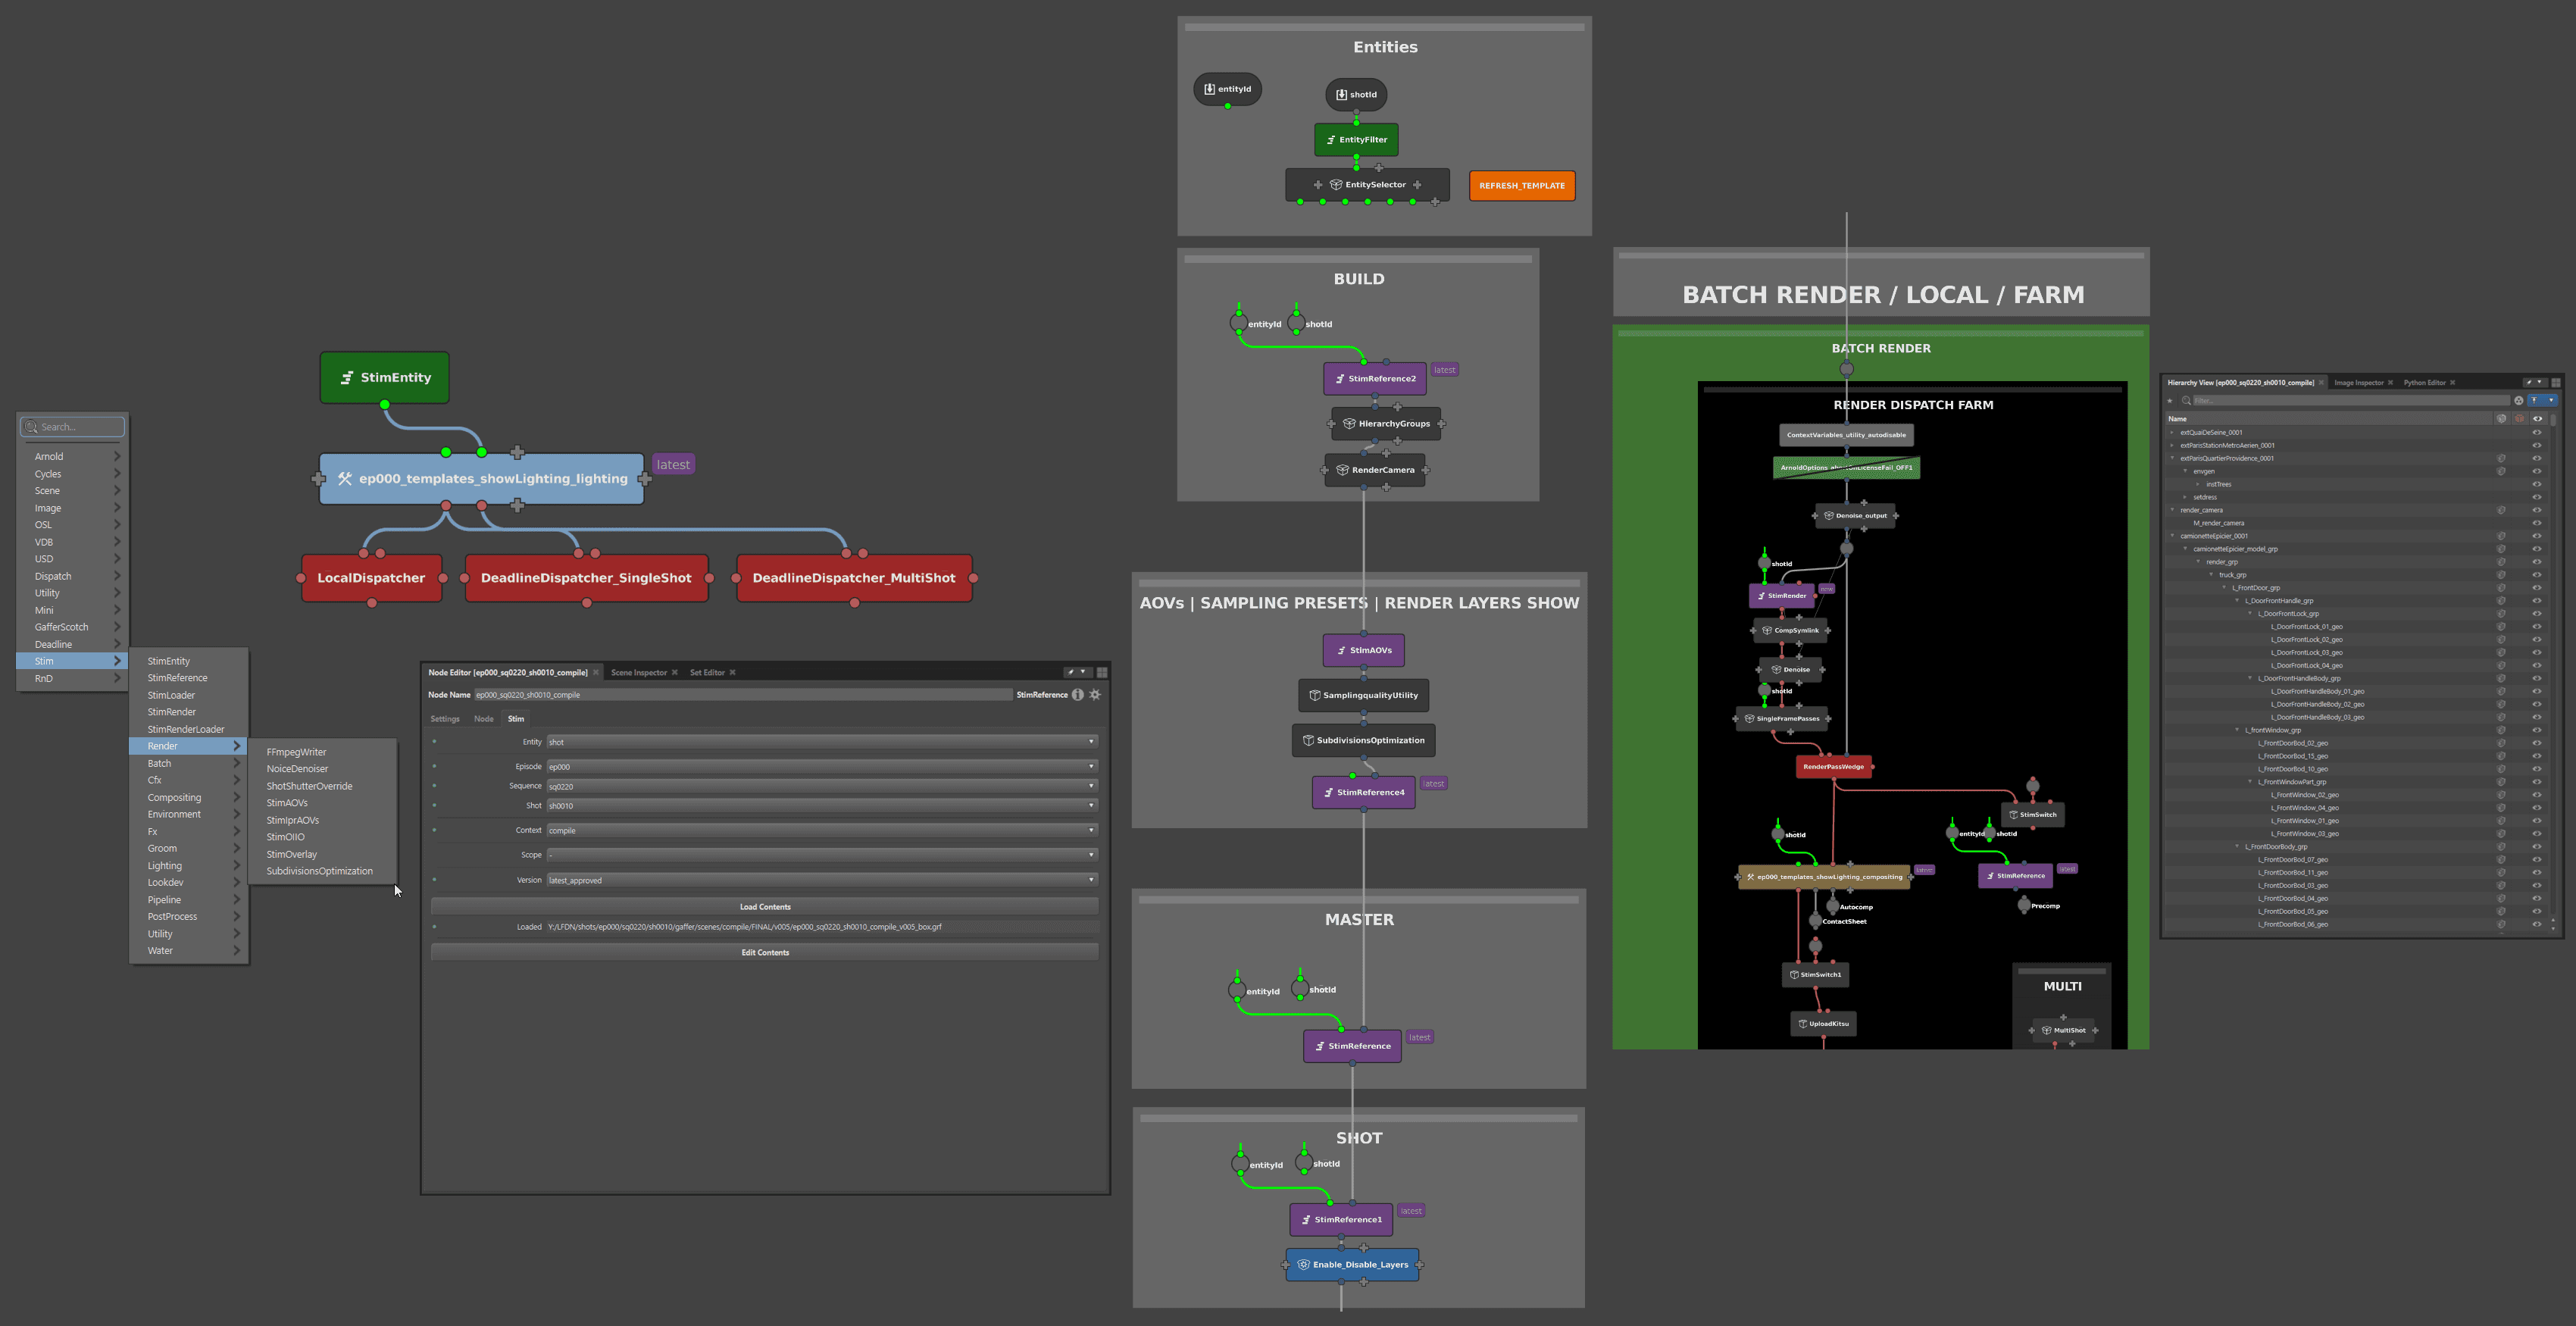Screen dimensions: 2576x1326
Task: Click the ep000_templates_showLighting_lighting node tools icon
Action: pos(345,479)
